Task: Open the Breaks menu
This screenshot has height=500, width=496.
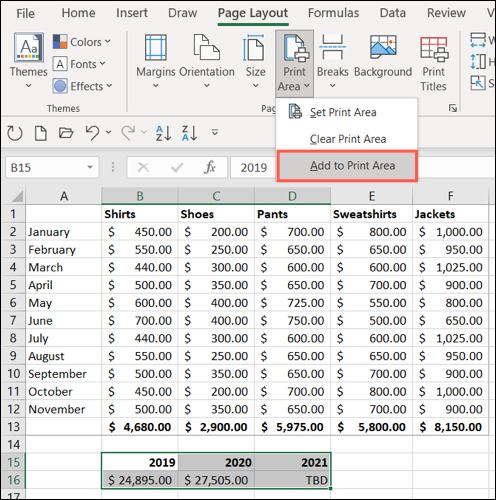Action: (332, 61)
